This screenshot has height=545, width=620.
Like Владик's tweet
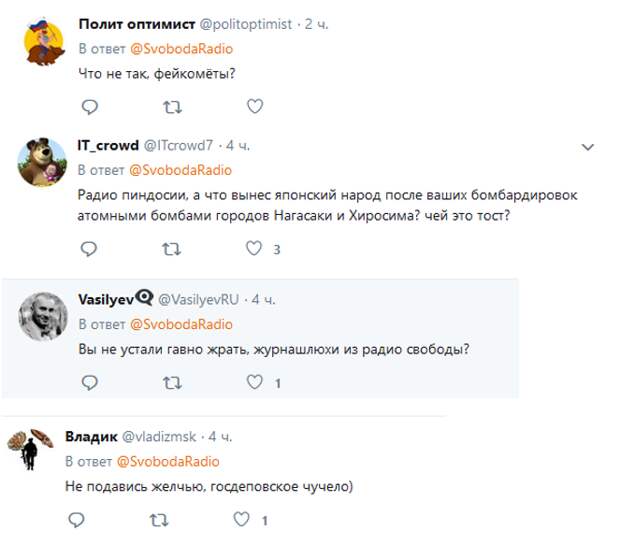(x=242, y=519)
